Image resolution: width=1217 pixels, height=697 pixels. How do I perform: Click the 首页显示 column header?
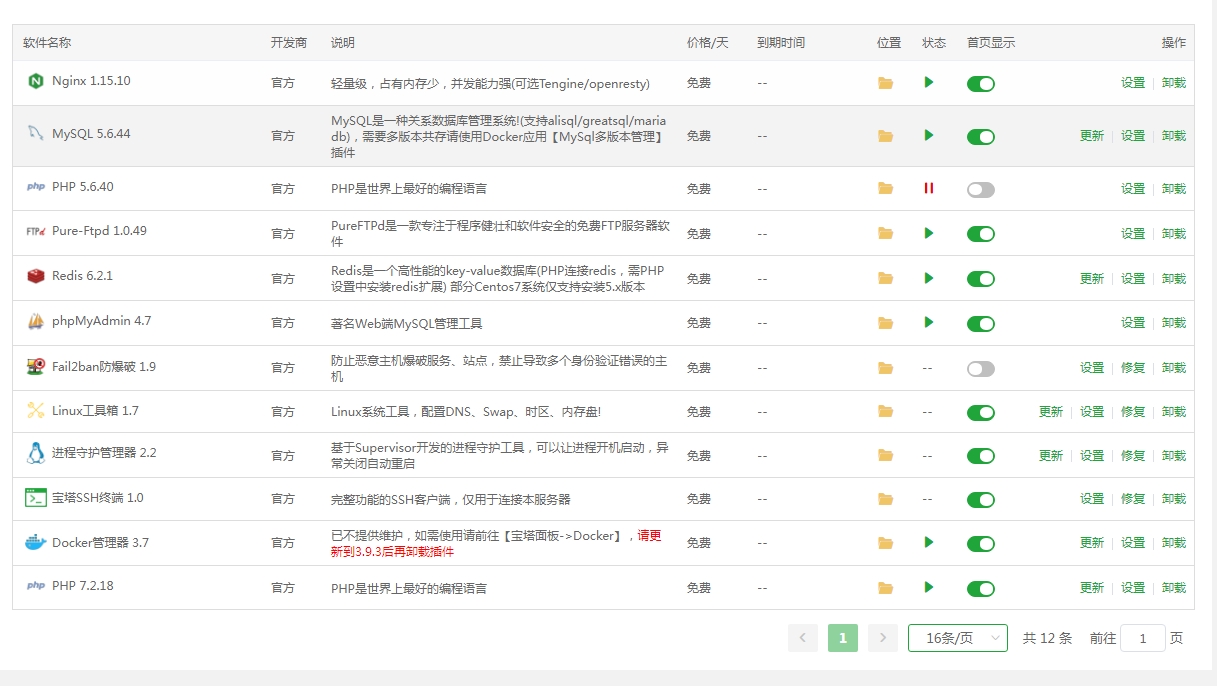coord(991,43)
